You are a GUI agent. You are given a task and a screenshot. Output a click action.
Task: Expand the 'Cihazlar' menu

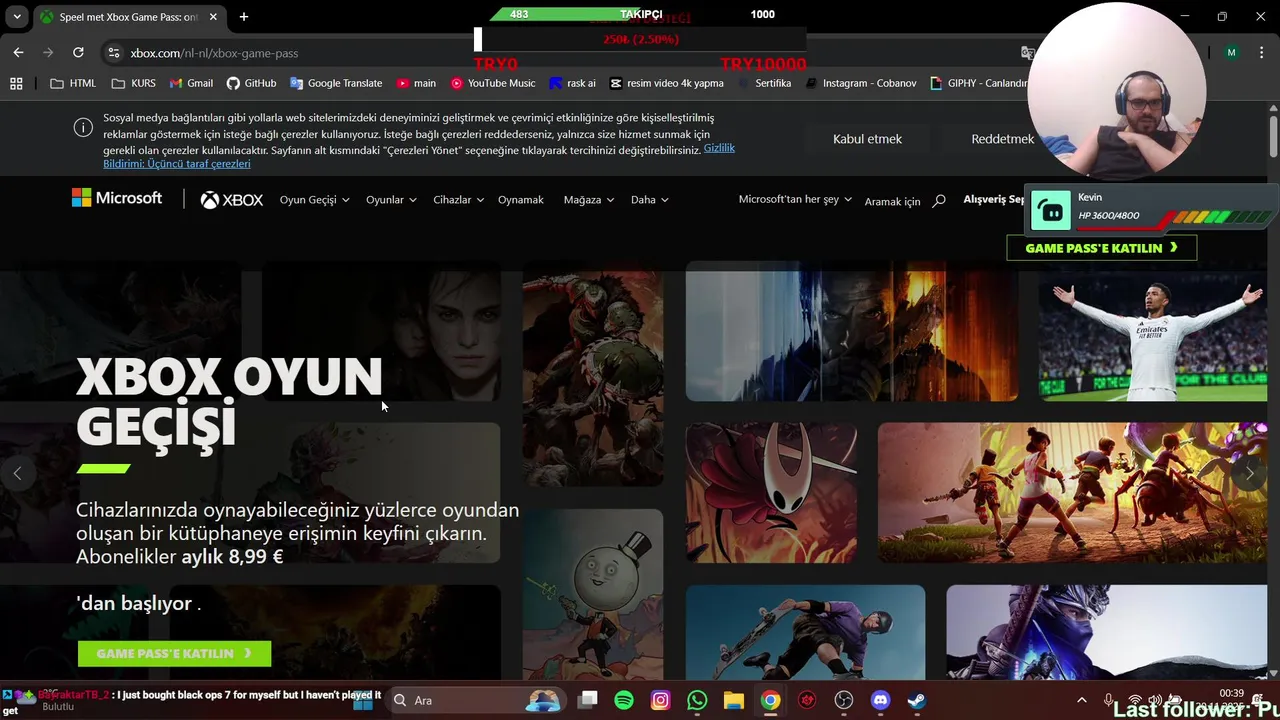coord(458,200)
